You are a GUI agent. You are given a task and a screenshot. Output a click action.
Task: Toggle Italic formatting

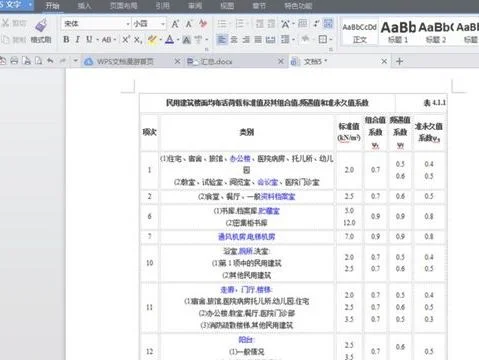pyautogui.click(x=78, y=40)
